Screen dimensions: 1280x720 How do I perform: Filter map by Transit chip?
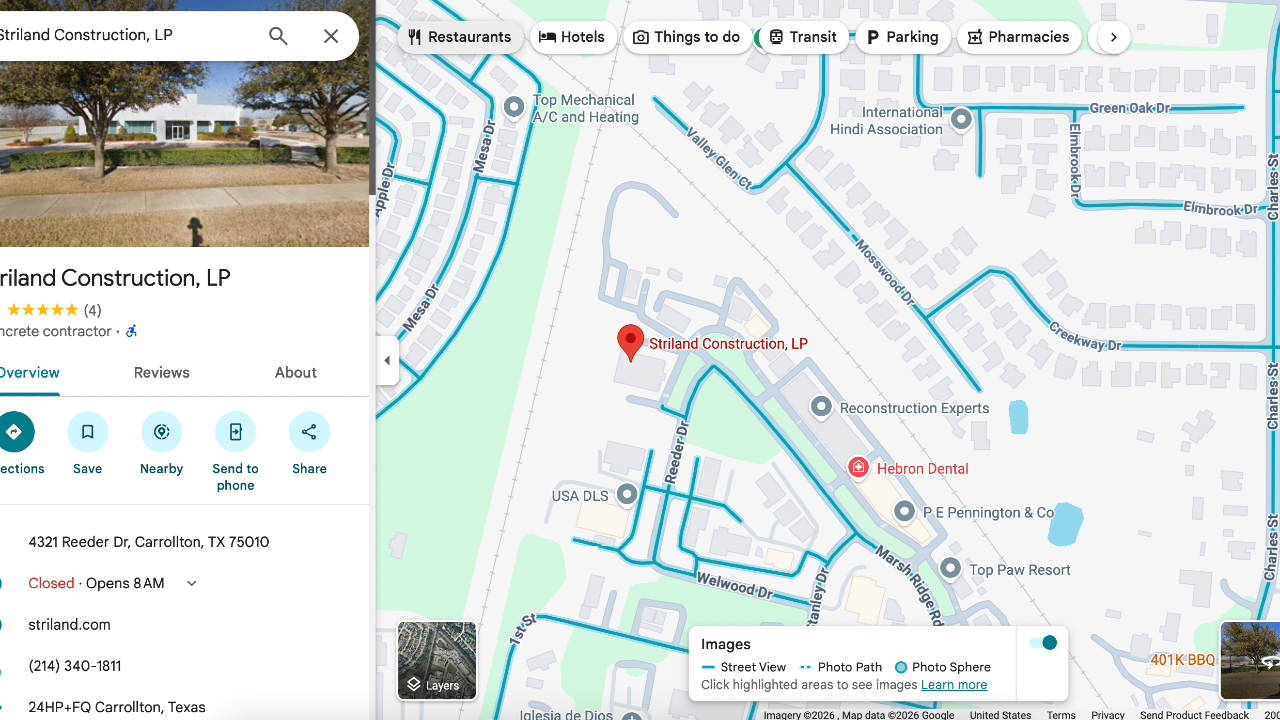[803, 37]
